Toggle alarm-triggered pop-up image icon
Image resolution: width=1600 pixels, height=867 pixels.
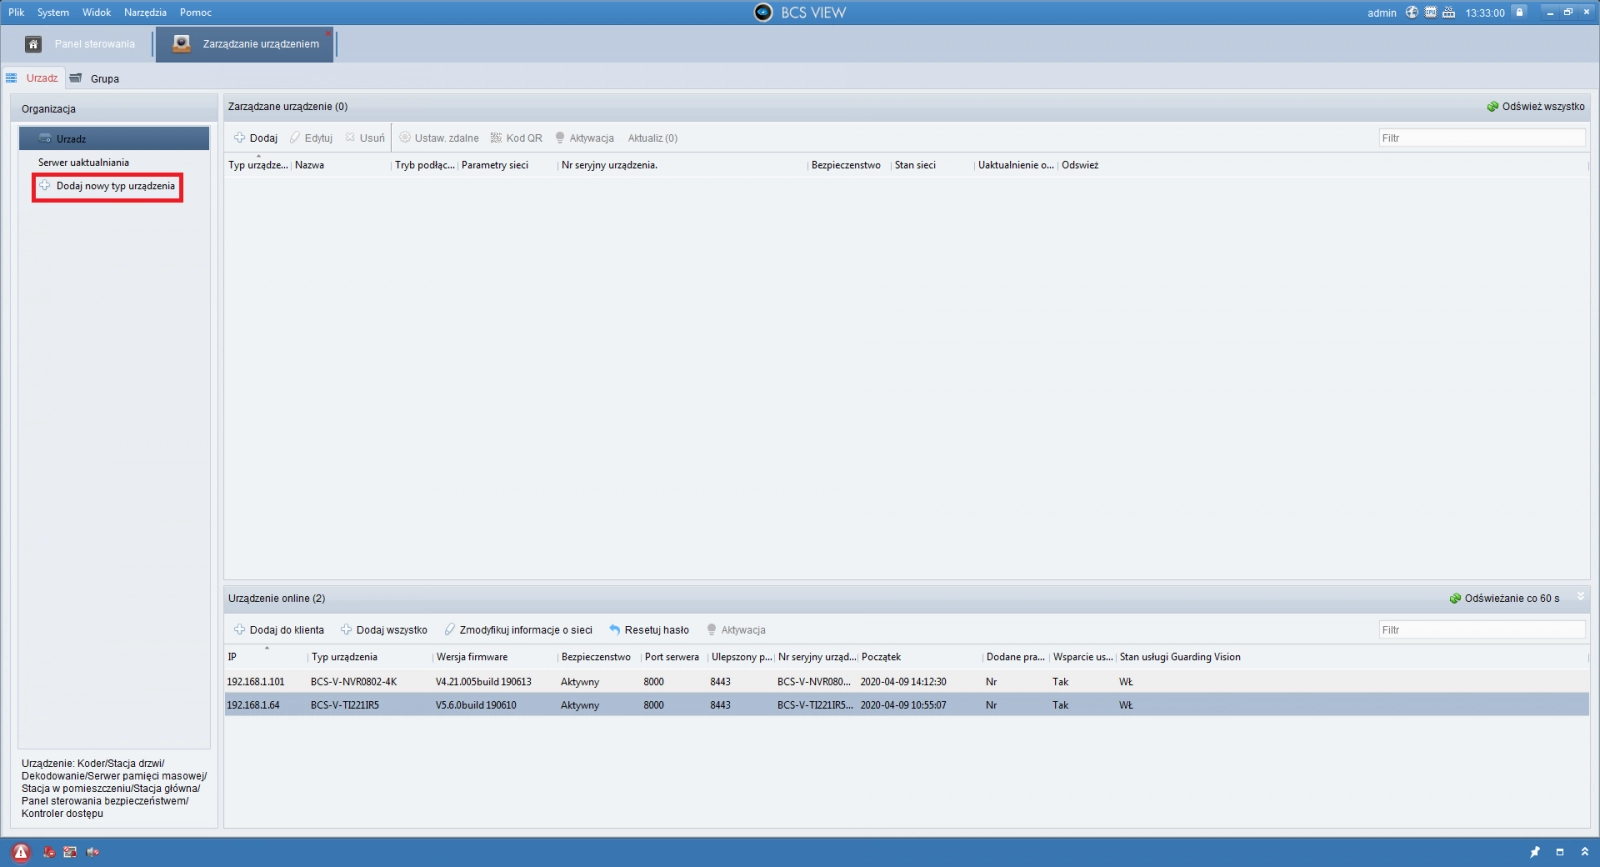[70, 852]
